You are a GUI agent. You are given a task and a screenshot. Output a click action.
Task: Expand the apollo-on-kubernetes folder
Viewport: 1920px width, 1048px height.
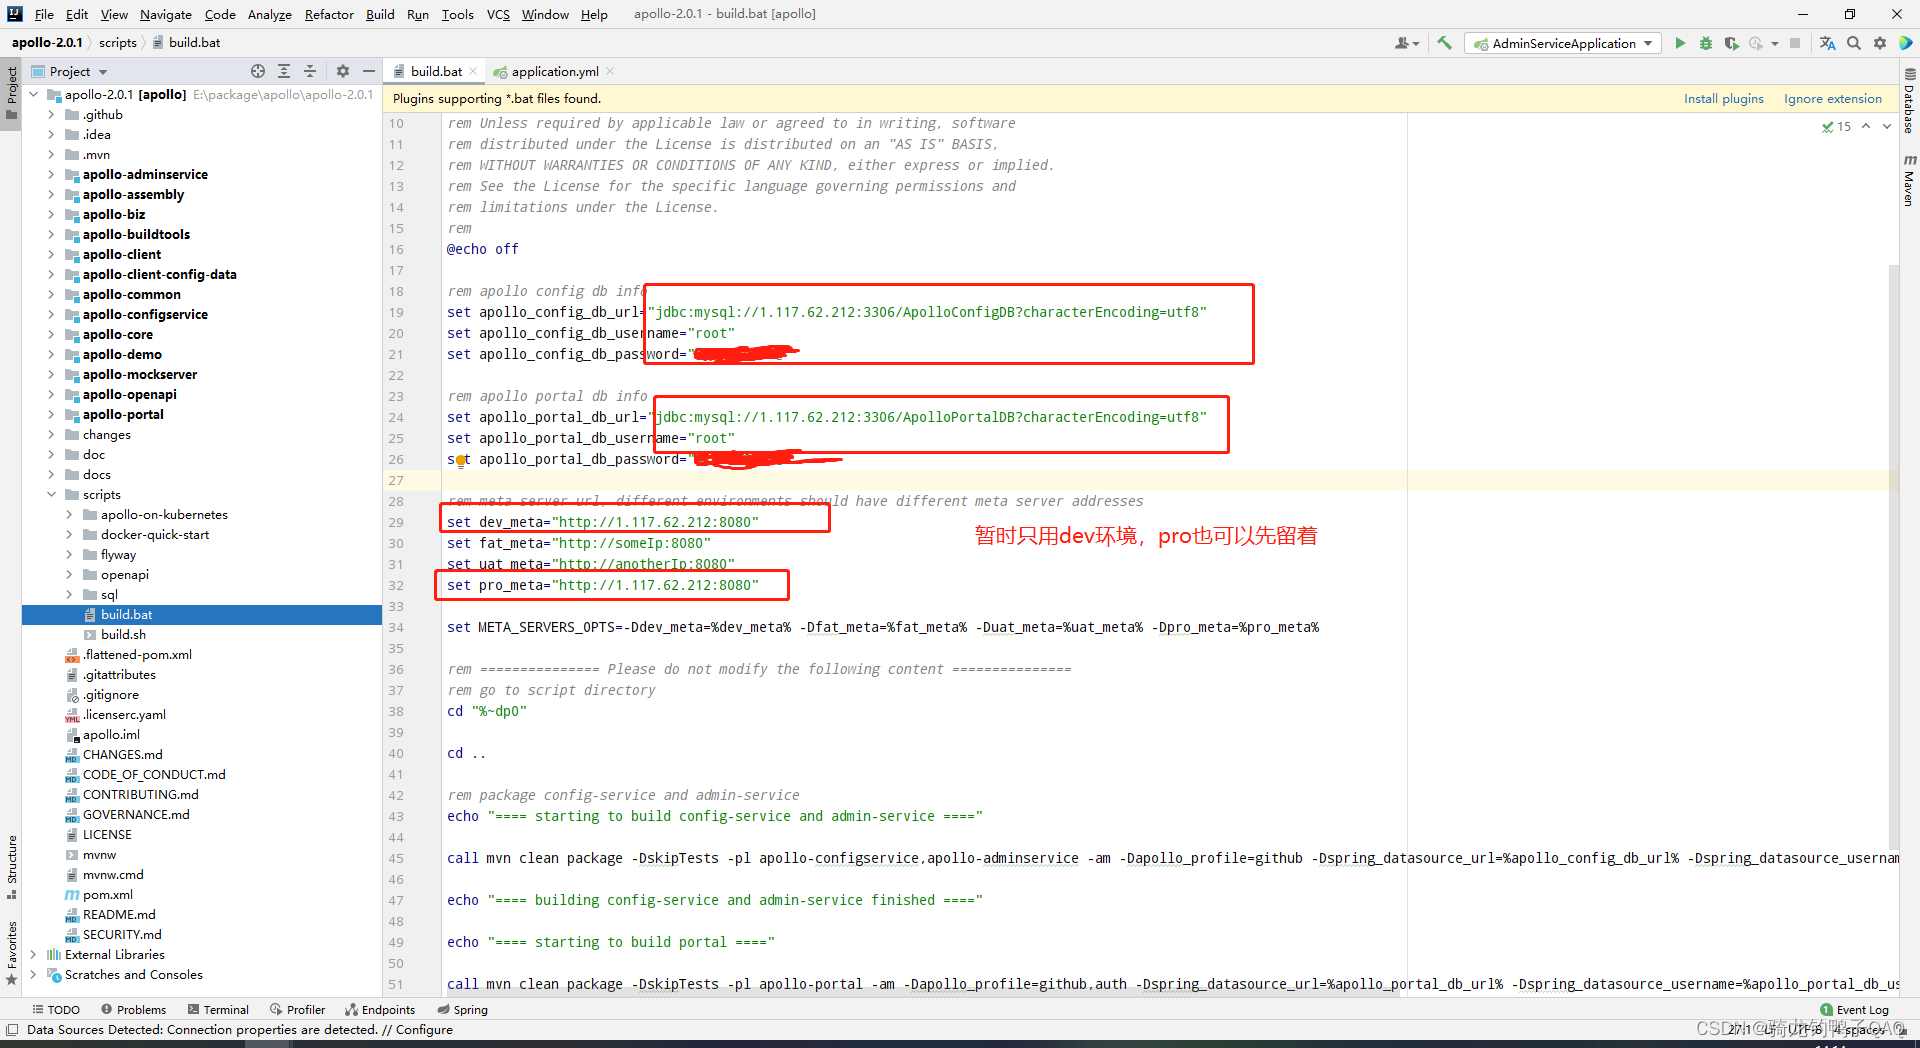pyautogui.click(x=70, y=514)
